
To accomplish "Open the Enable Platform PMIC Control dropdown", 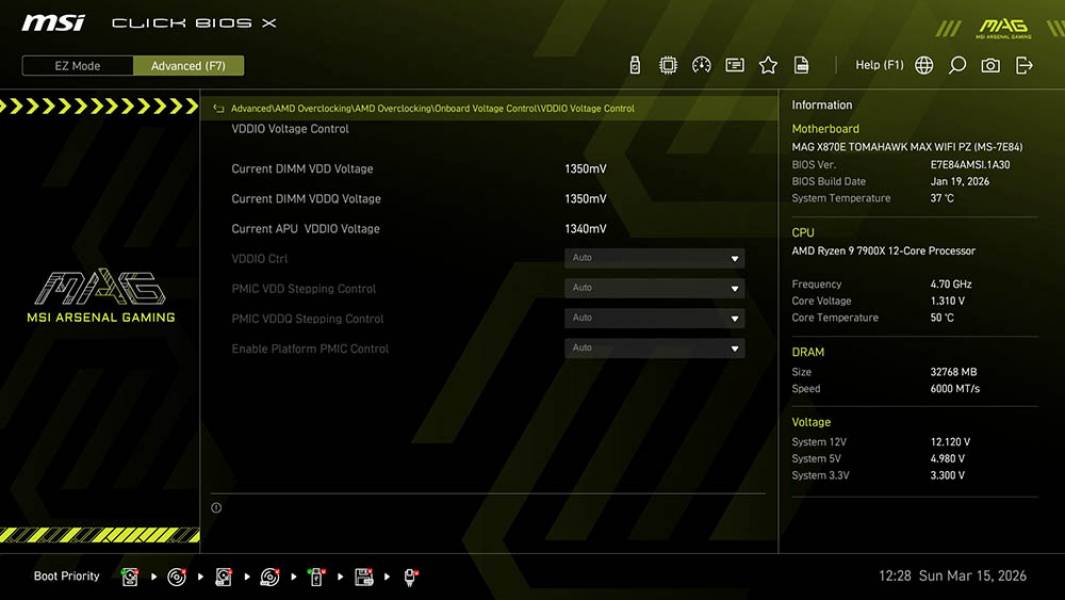I will [655, 347].
